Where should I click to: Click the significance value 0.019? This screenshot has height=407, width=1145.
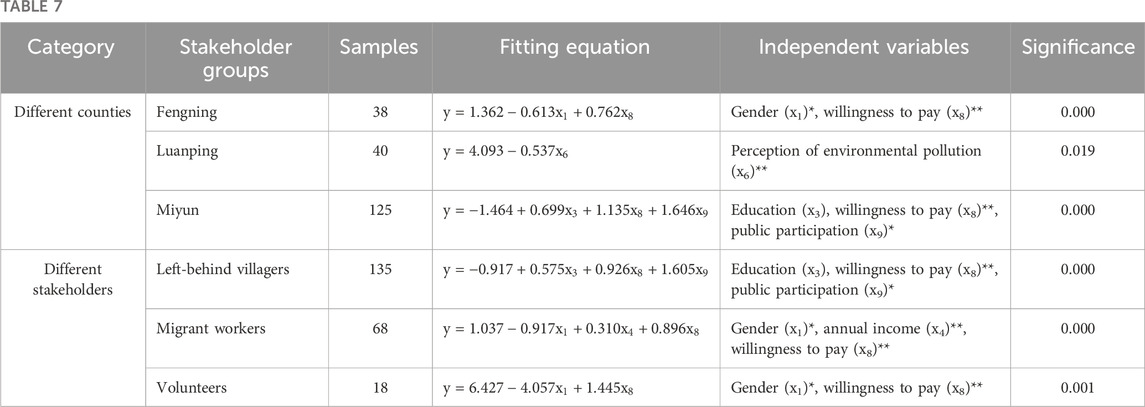pyautogui.click(x=1072, y=161)
